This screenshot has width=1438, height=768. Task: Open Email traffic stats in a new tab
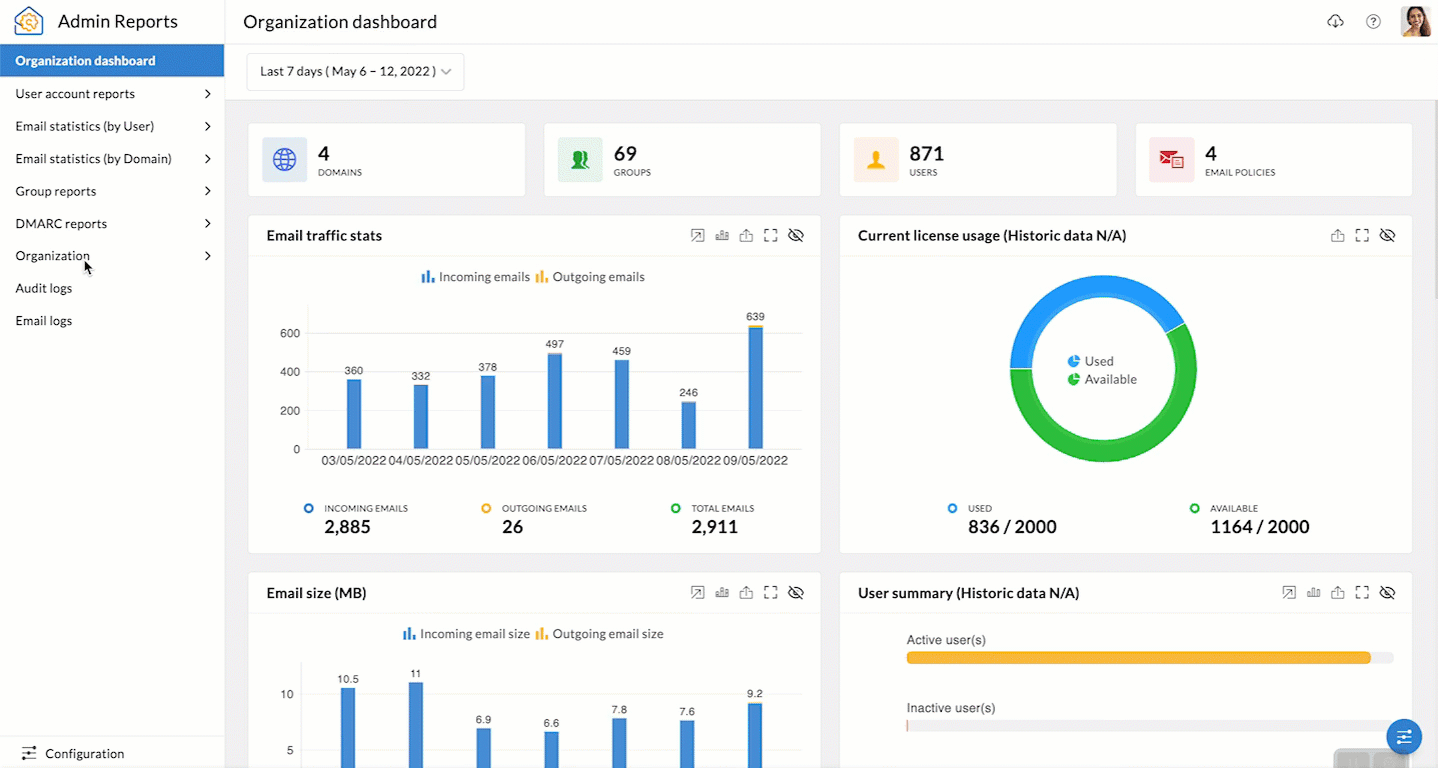click(x=697, y=235)
